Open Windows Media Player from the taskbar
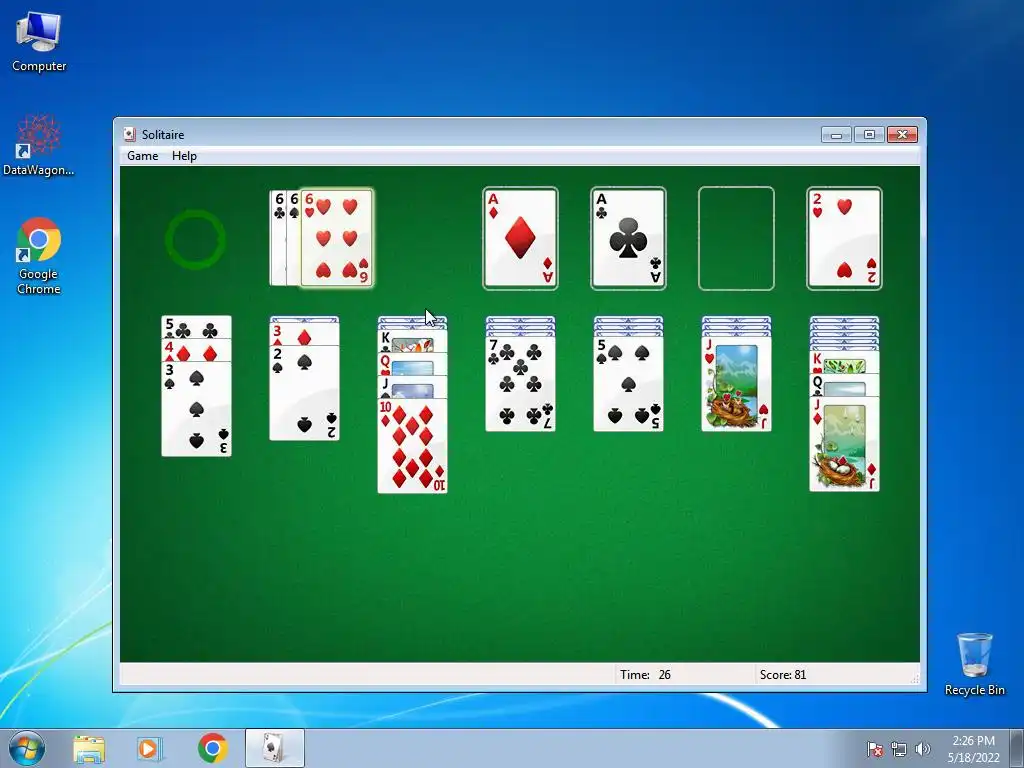Screen dimensions: 1024x768 [x=150, y=748]
